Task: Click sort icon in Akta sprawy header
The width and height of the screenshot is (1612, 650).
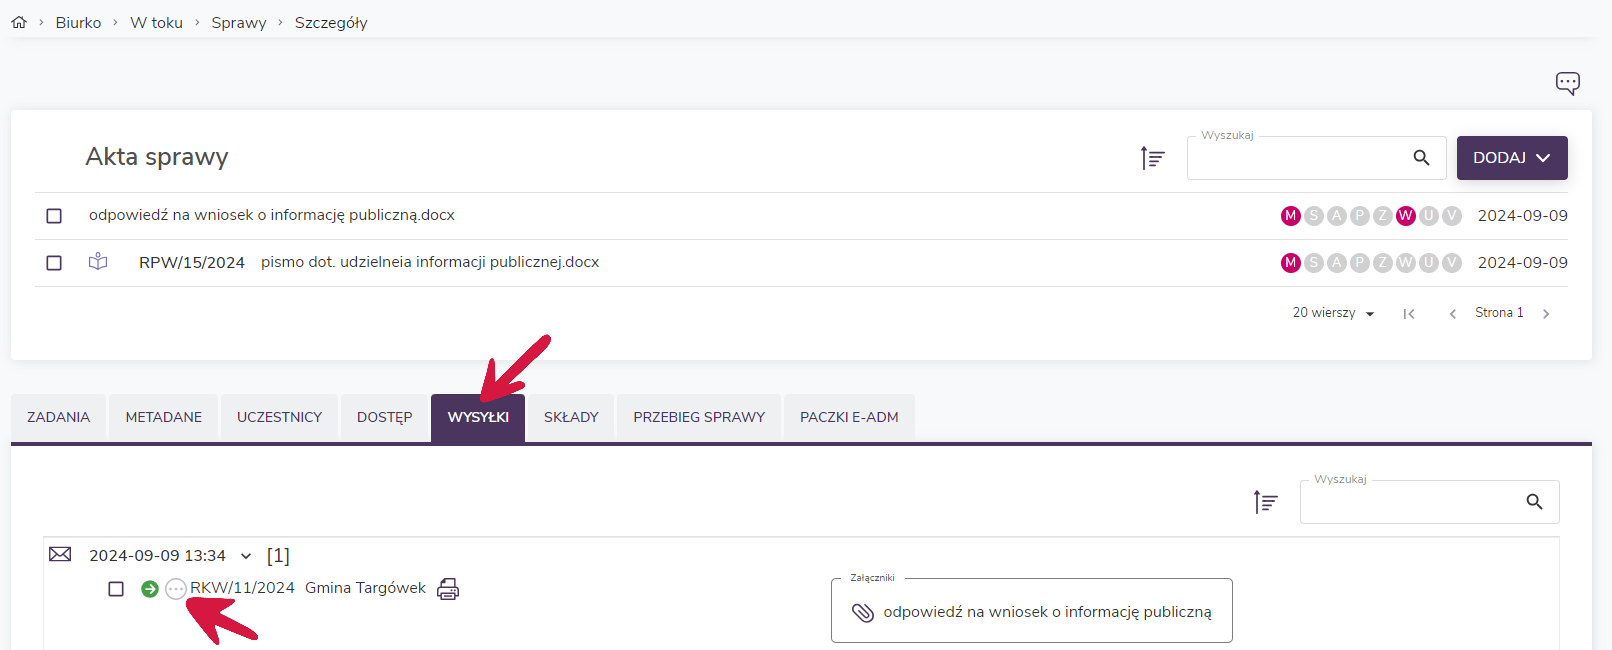Action: 1152,158
